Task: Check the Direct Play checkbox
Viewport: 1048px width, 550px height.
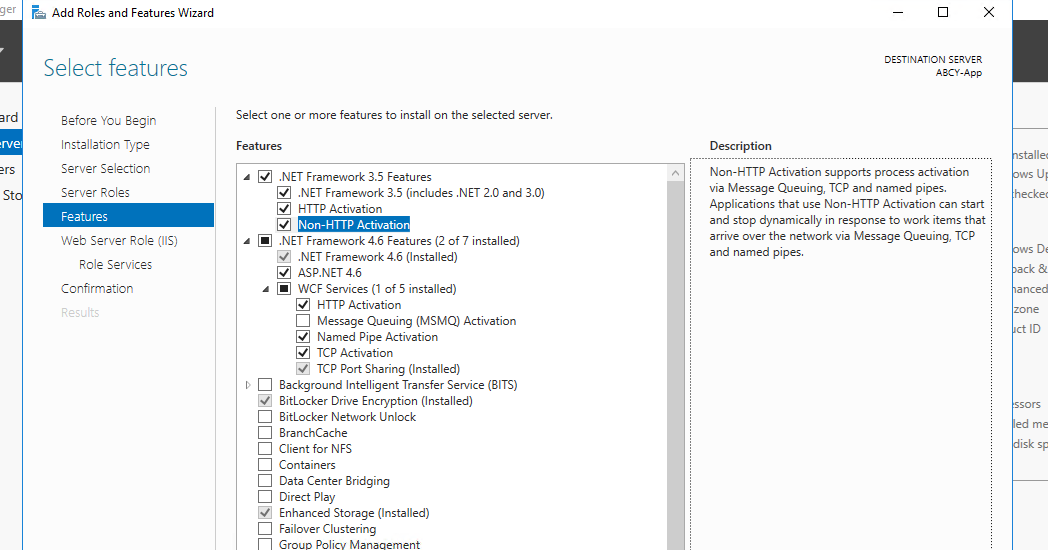Action: tap(265, 497)
